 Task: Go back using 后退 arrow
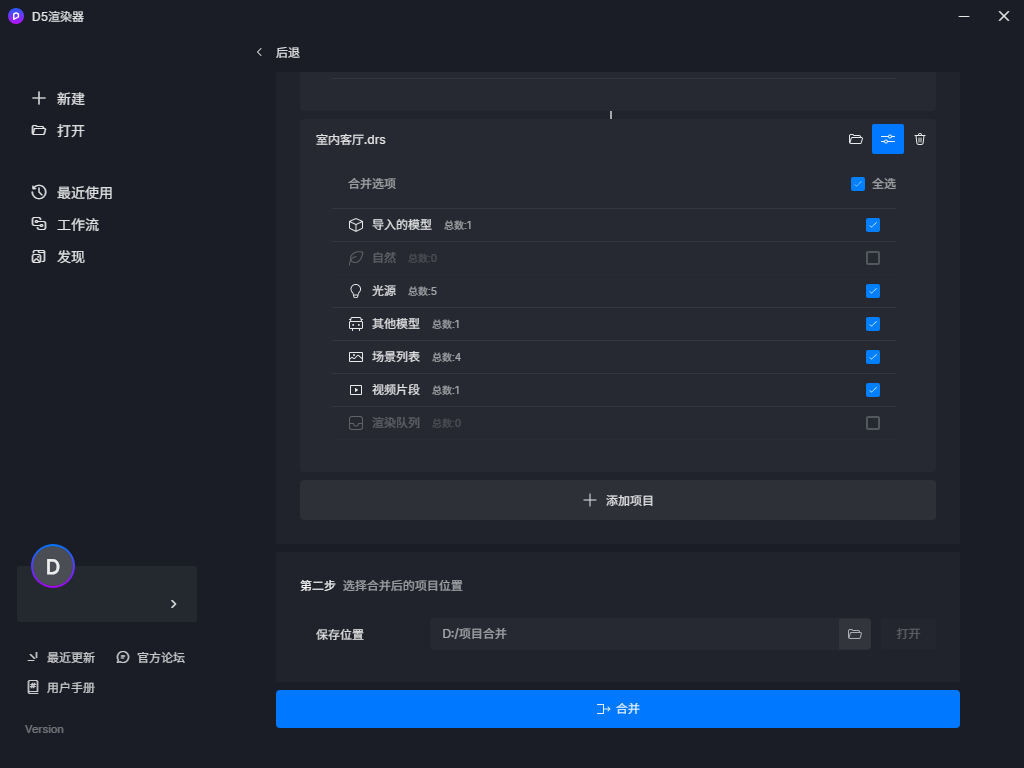[260, 52]
